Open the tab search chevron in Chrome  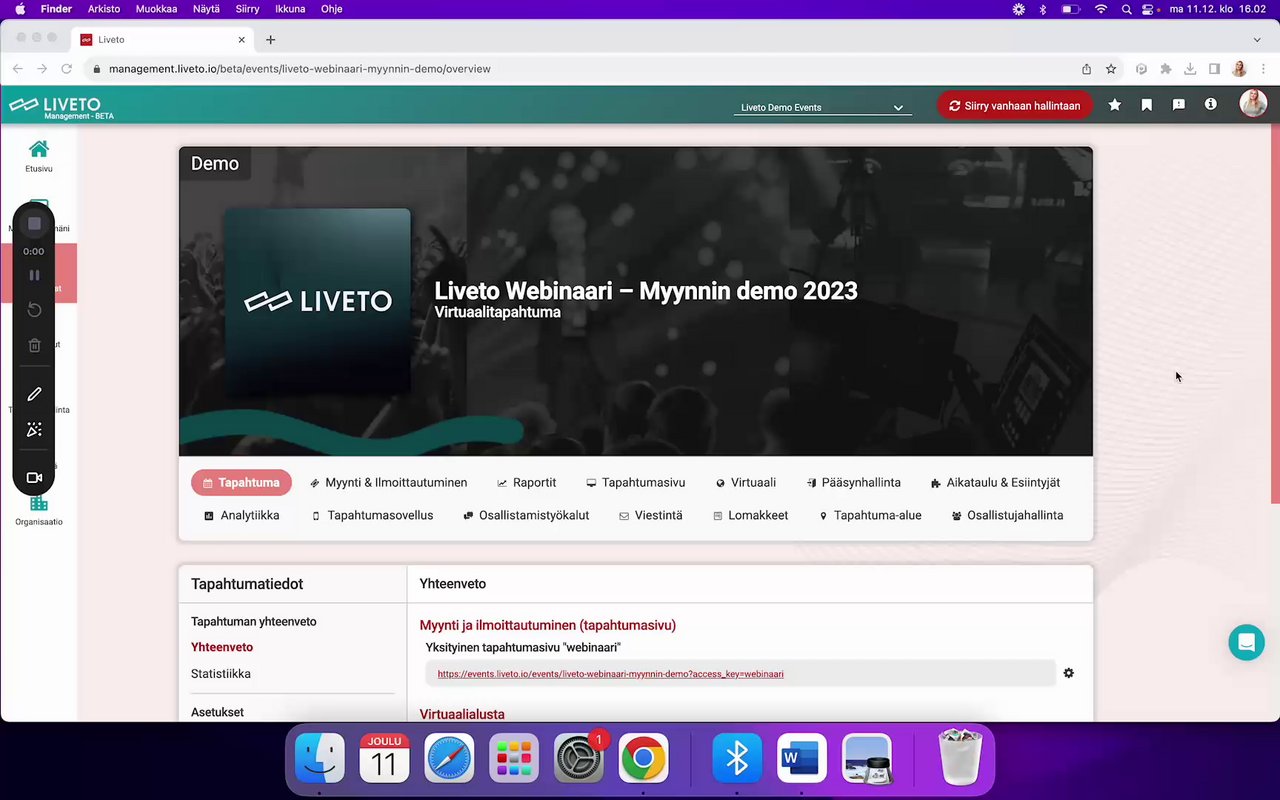pyautogui.click(x=1257, y=40)
